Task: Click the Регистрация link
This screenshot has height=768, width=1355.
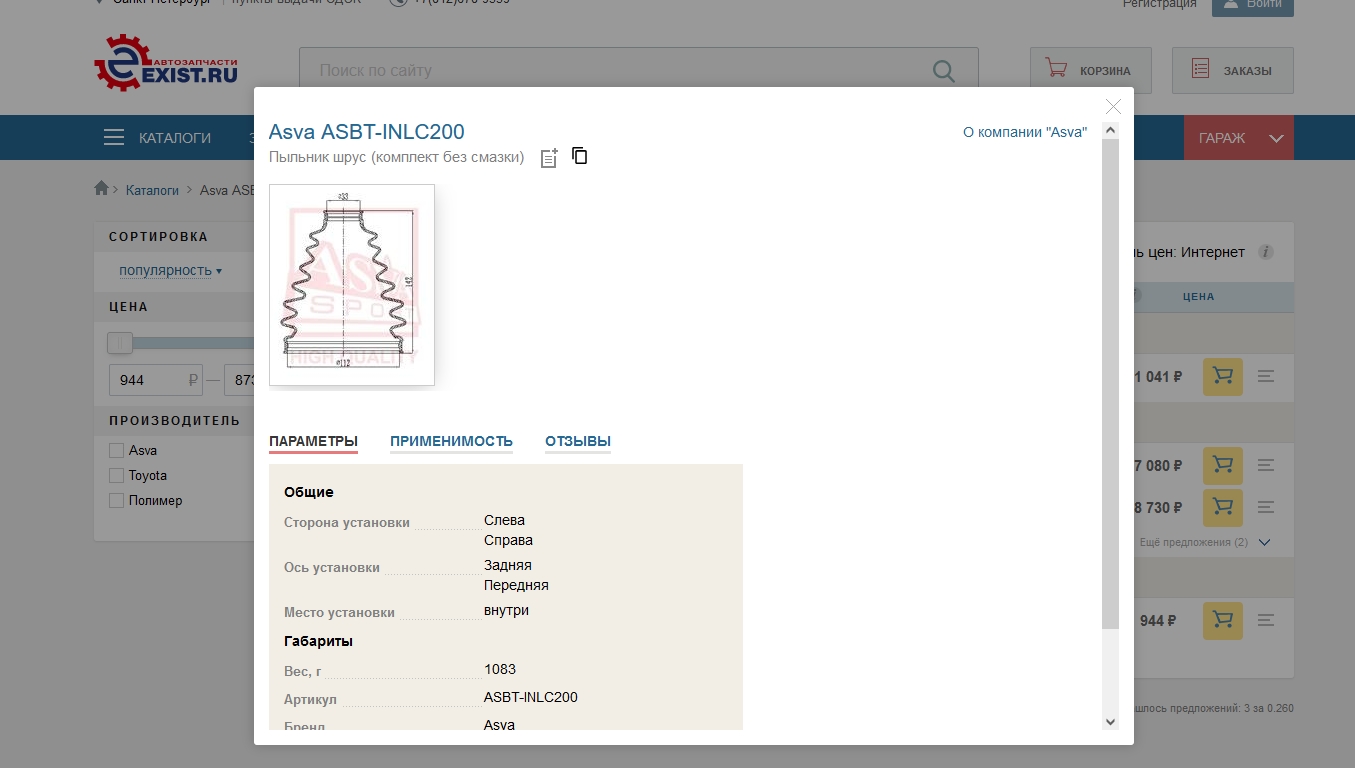Action: (1160, 4)
